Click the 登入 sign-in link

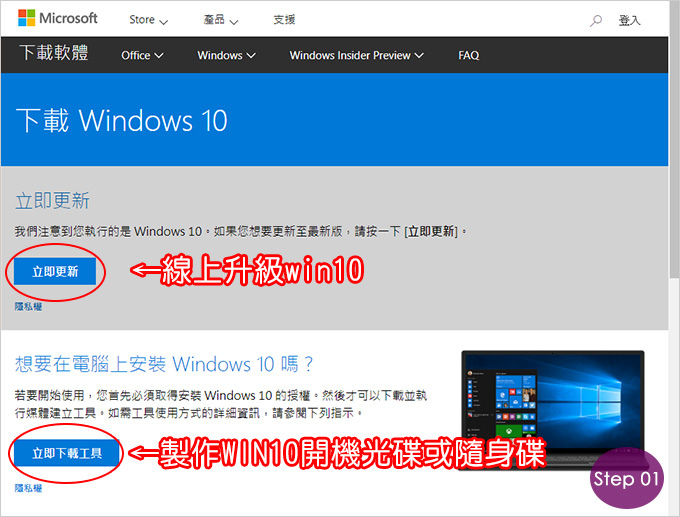[629, 20]
